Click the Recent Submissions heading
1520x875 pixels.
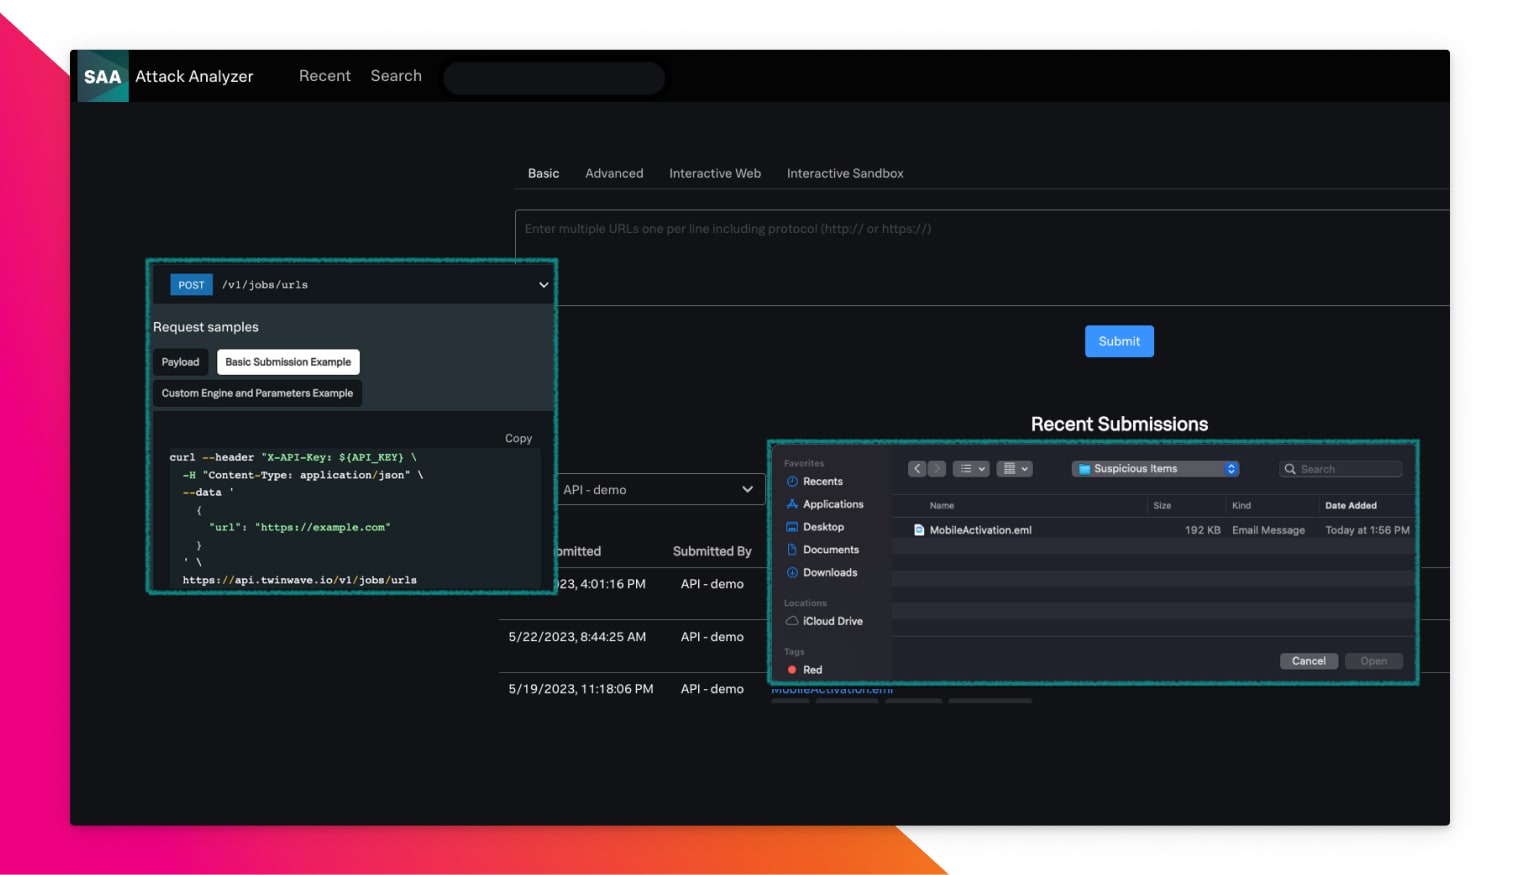click(x=1119, y=424)
